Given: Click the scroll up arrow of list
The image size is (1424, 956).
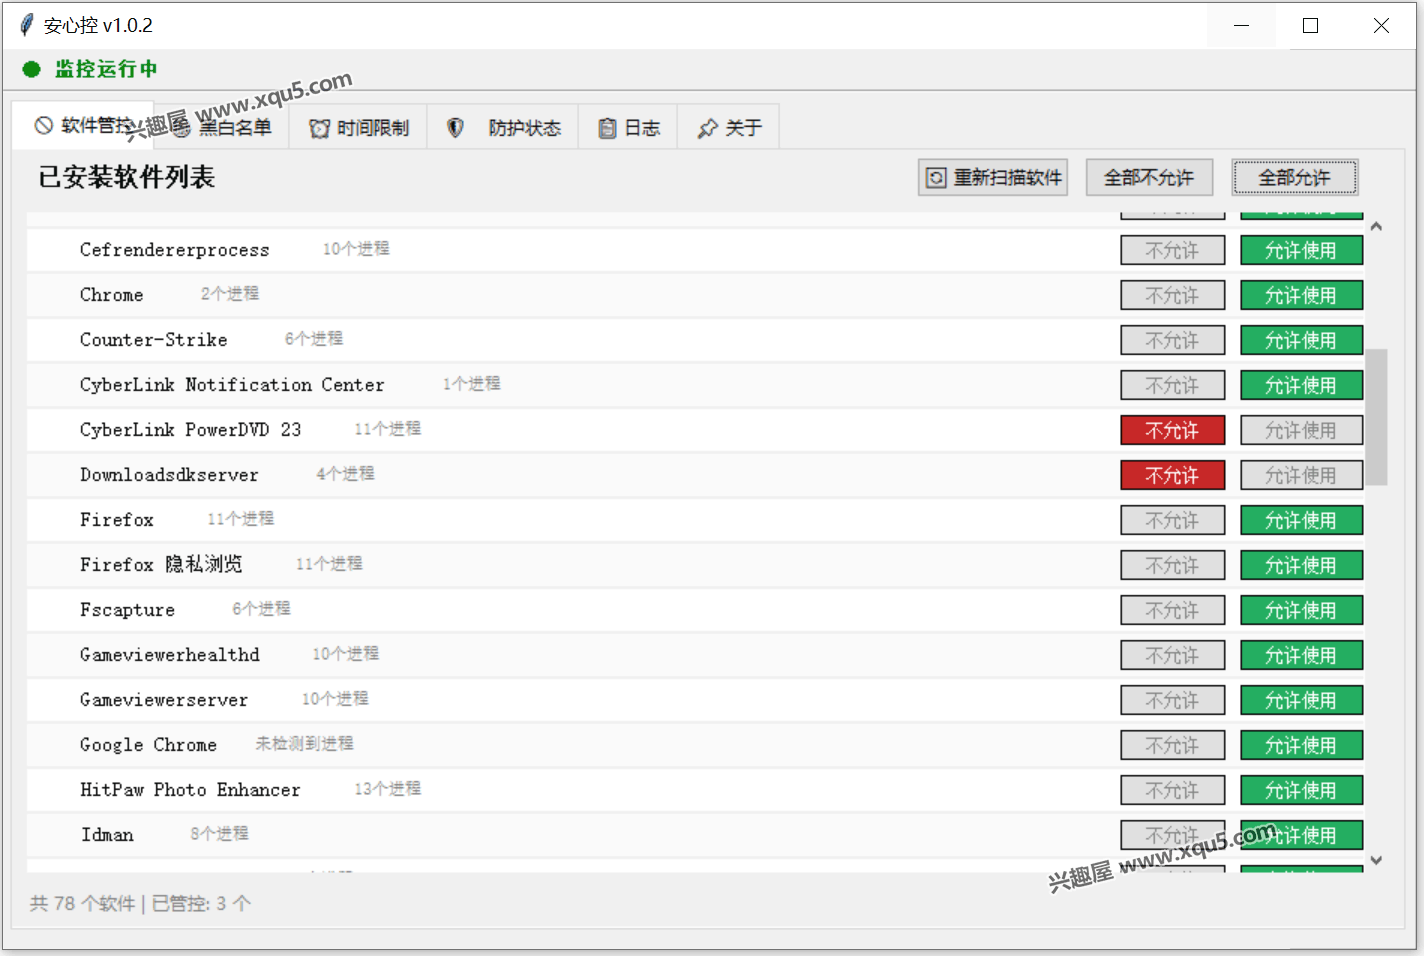Looking at the screenshot, I should pyautogui.click(x=1376, y=227).
